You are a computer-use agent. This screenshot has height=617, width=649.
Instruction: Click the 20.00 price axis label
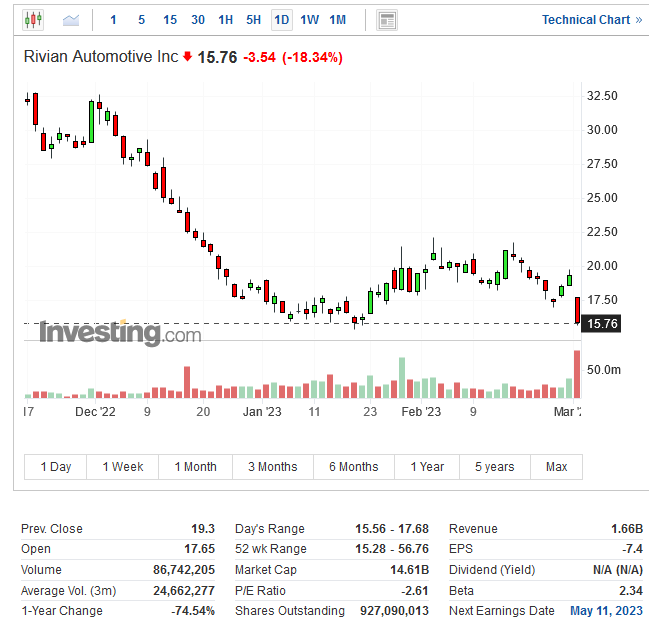(x=602, y=266)
